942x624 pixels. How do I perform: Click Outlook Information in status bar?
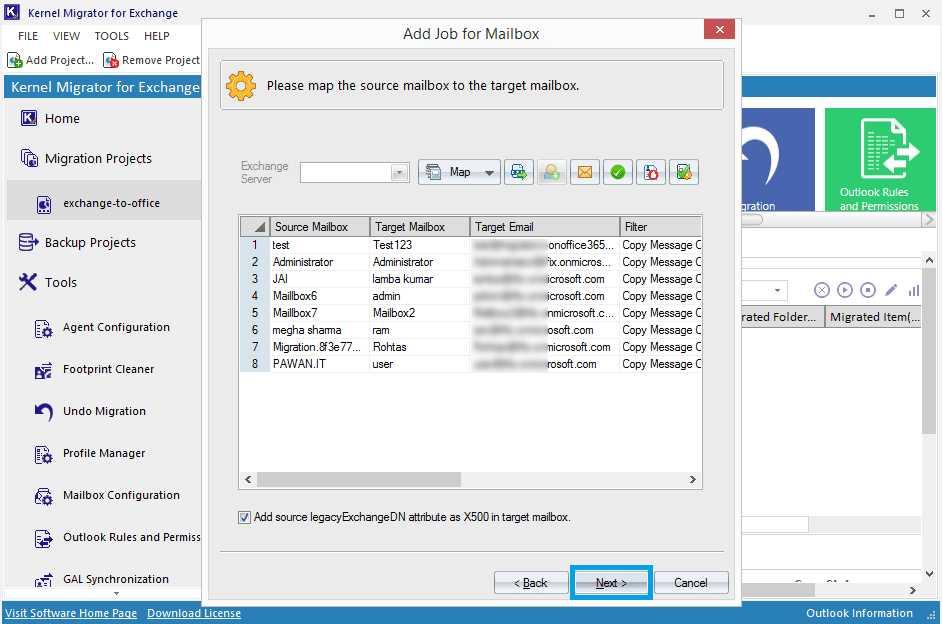click(x=859, y=613)
